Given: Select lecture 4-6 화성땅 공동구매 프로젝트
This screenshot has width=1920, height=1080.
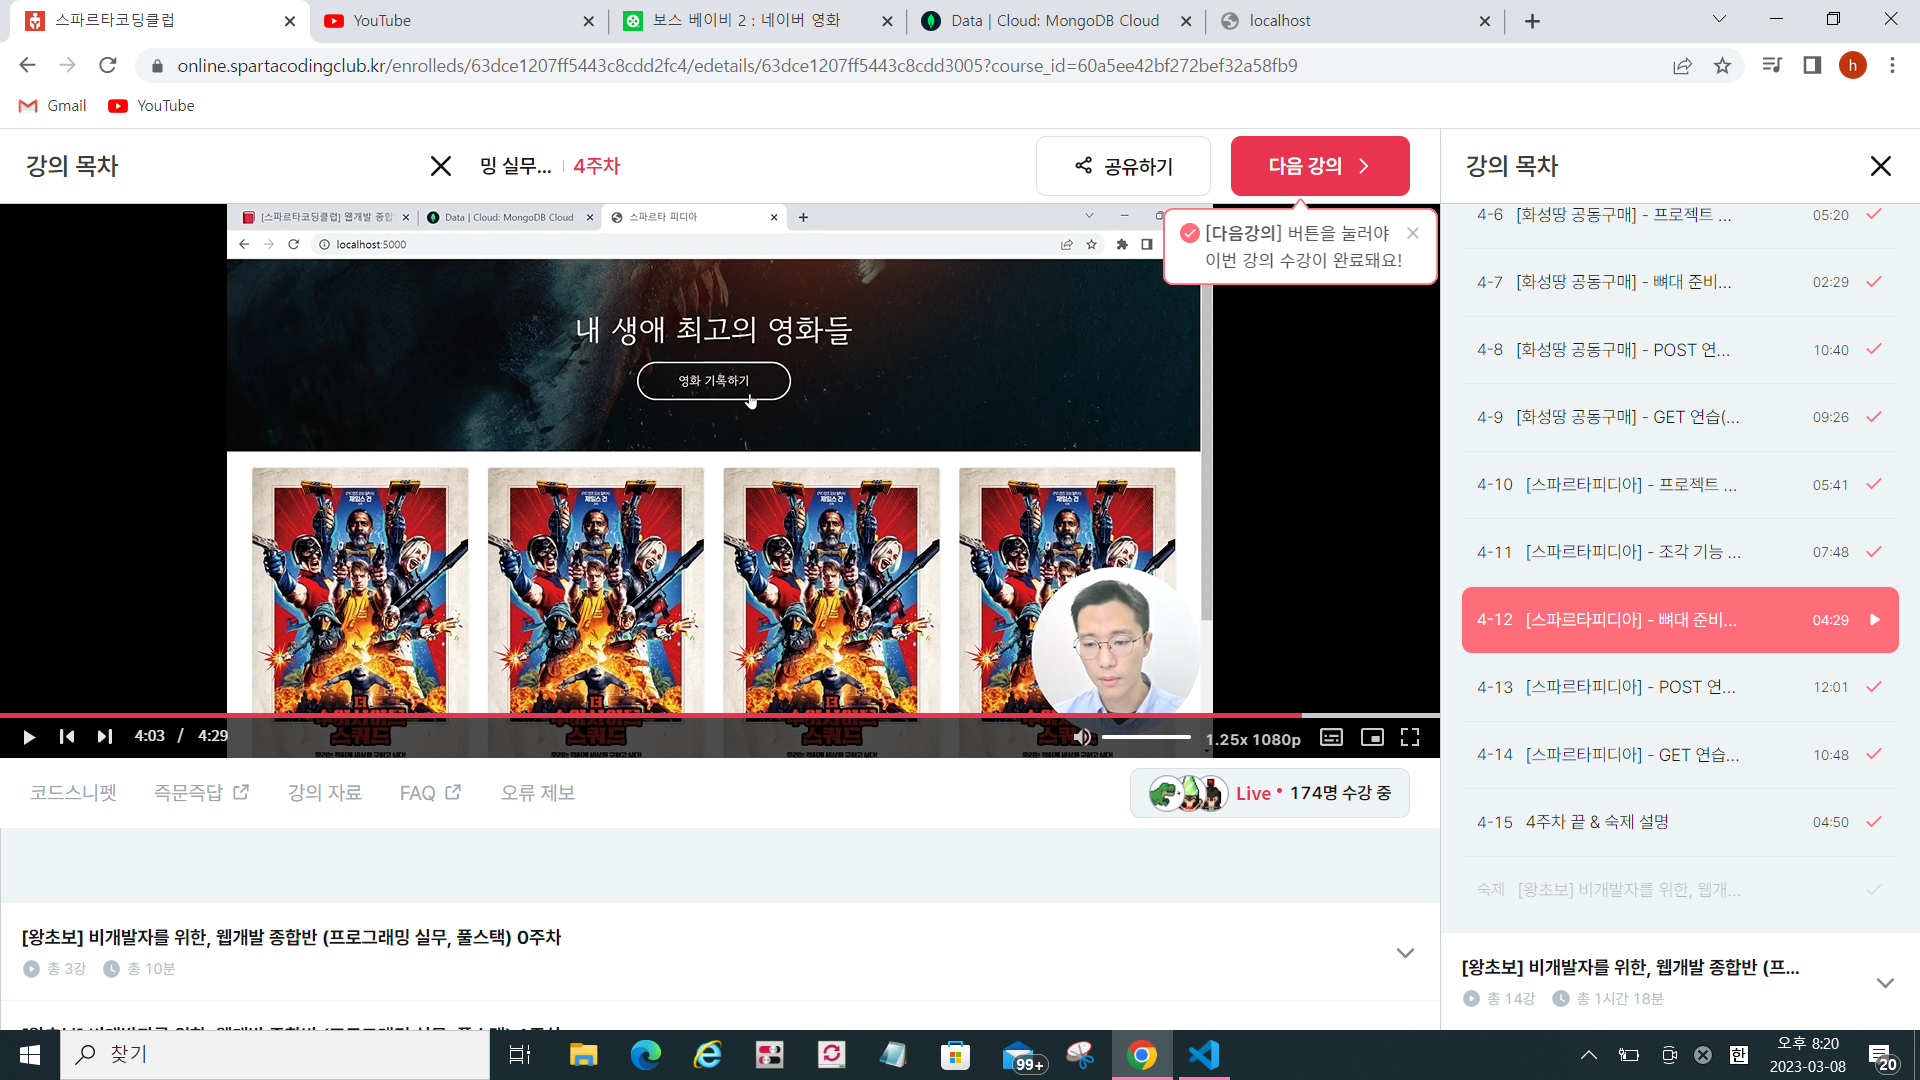Looking at the screenshot, I should (x=1680, y=215).
